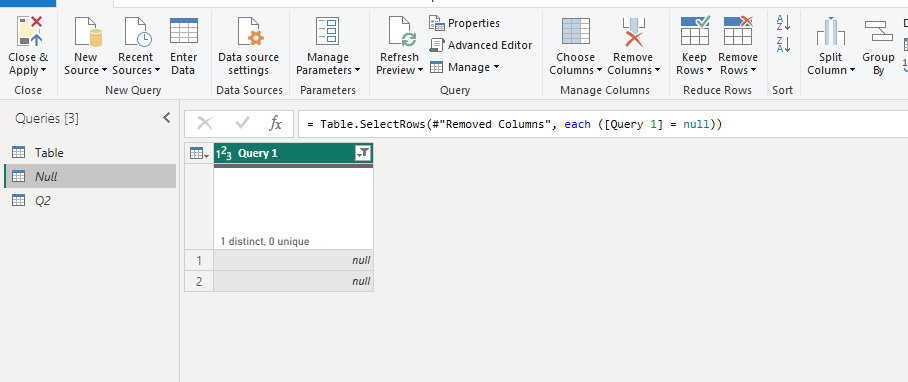Open the table options menu icon
This screenshot has height=382, width=908.
click(x=199, y=153)
